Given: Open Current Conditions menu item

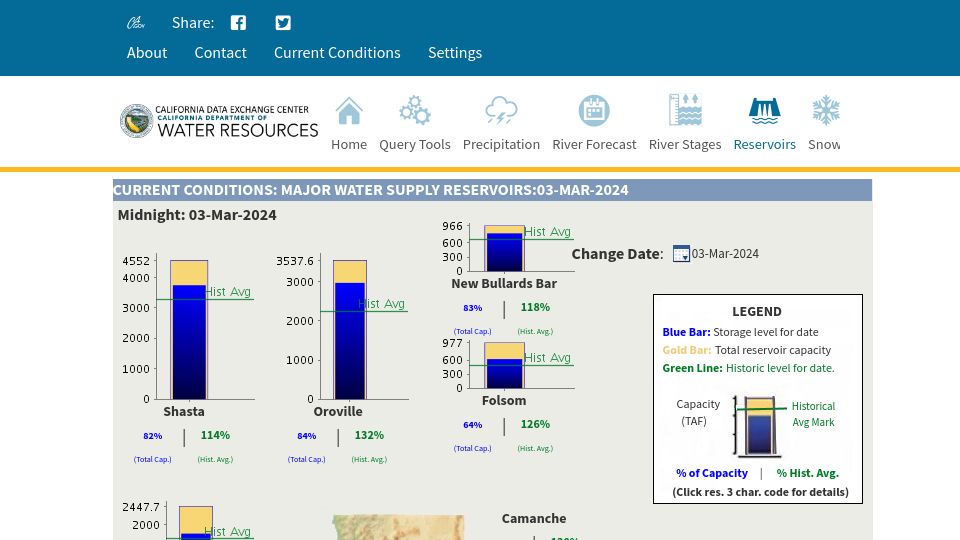Looking at the screenshot, I should (x=337, y=53).
